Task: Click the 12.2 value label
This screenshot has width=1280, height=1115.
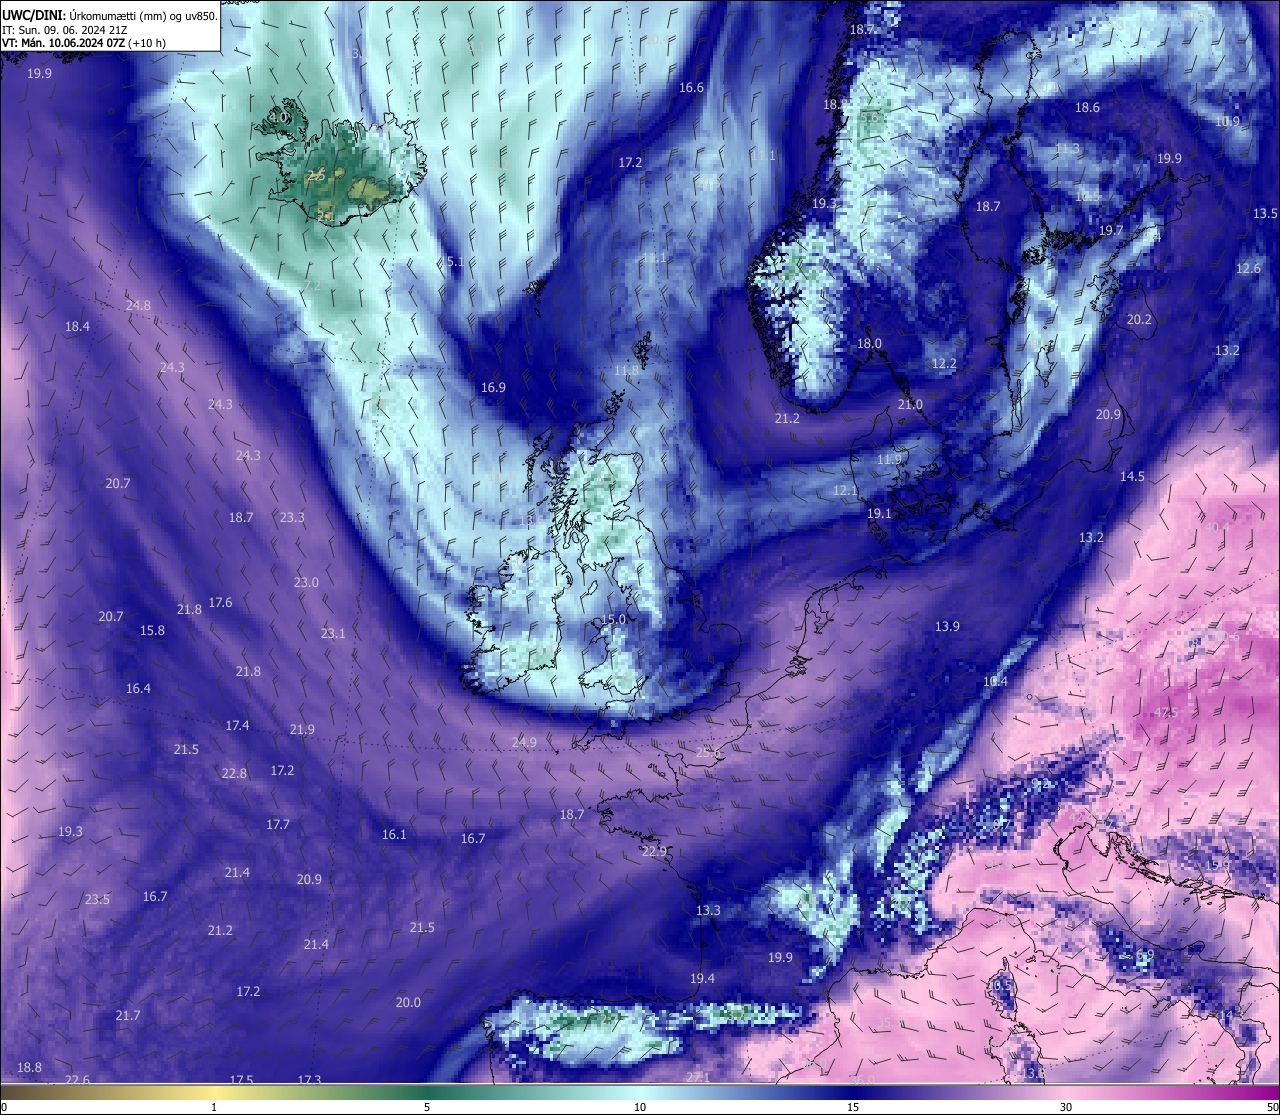Action: (944, 364)
